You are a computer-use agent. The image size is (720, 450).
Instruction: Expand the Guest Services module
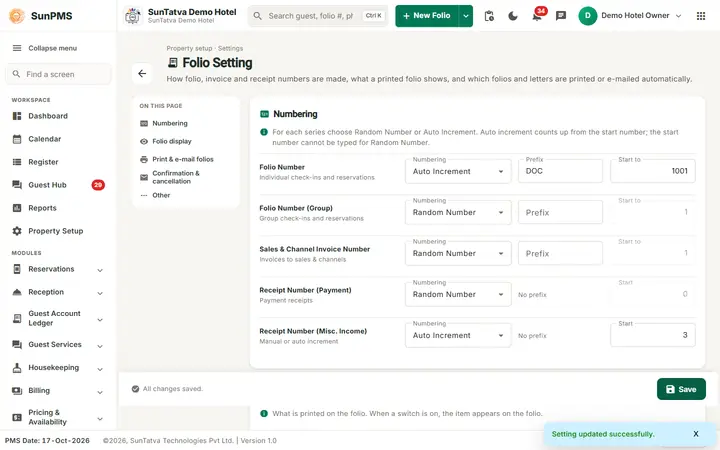(100, 346)
